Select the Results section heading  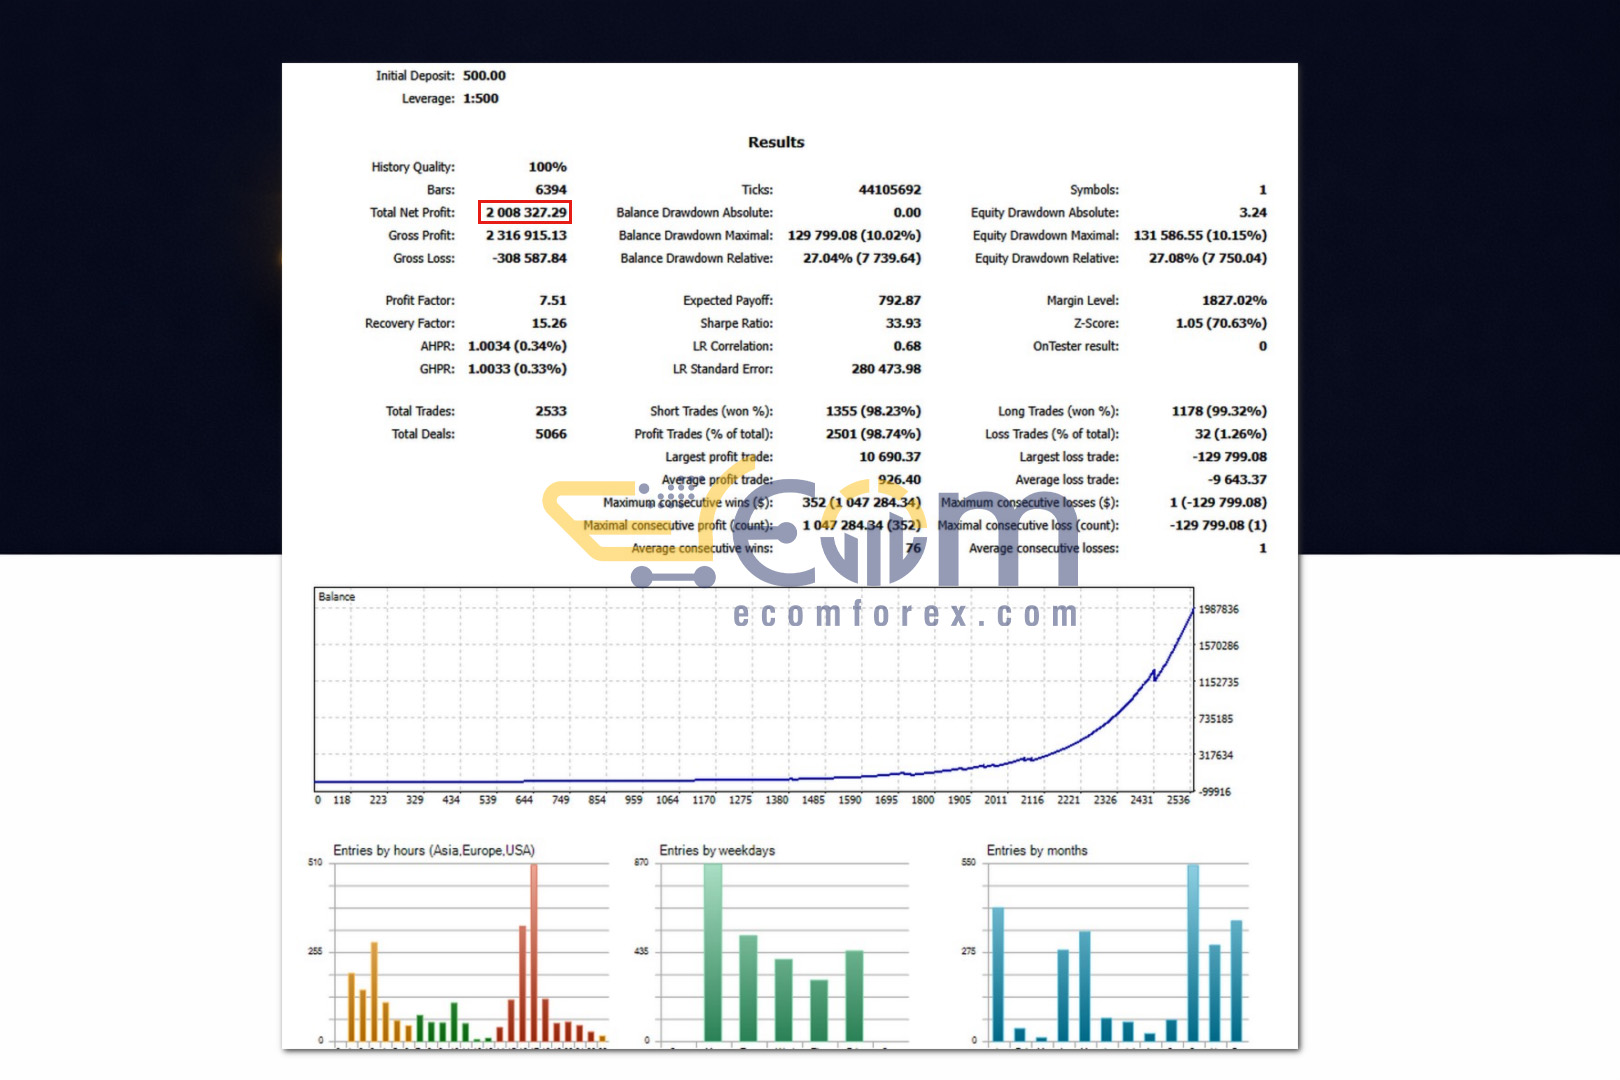776,142
